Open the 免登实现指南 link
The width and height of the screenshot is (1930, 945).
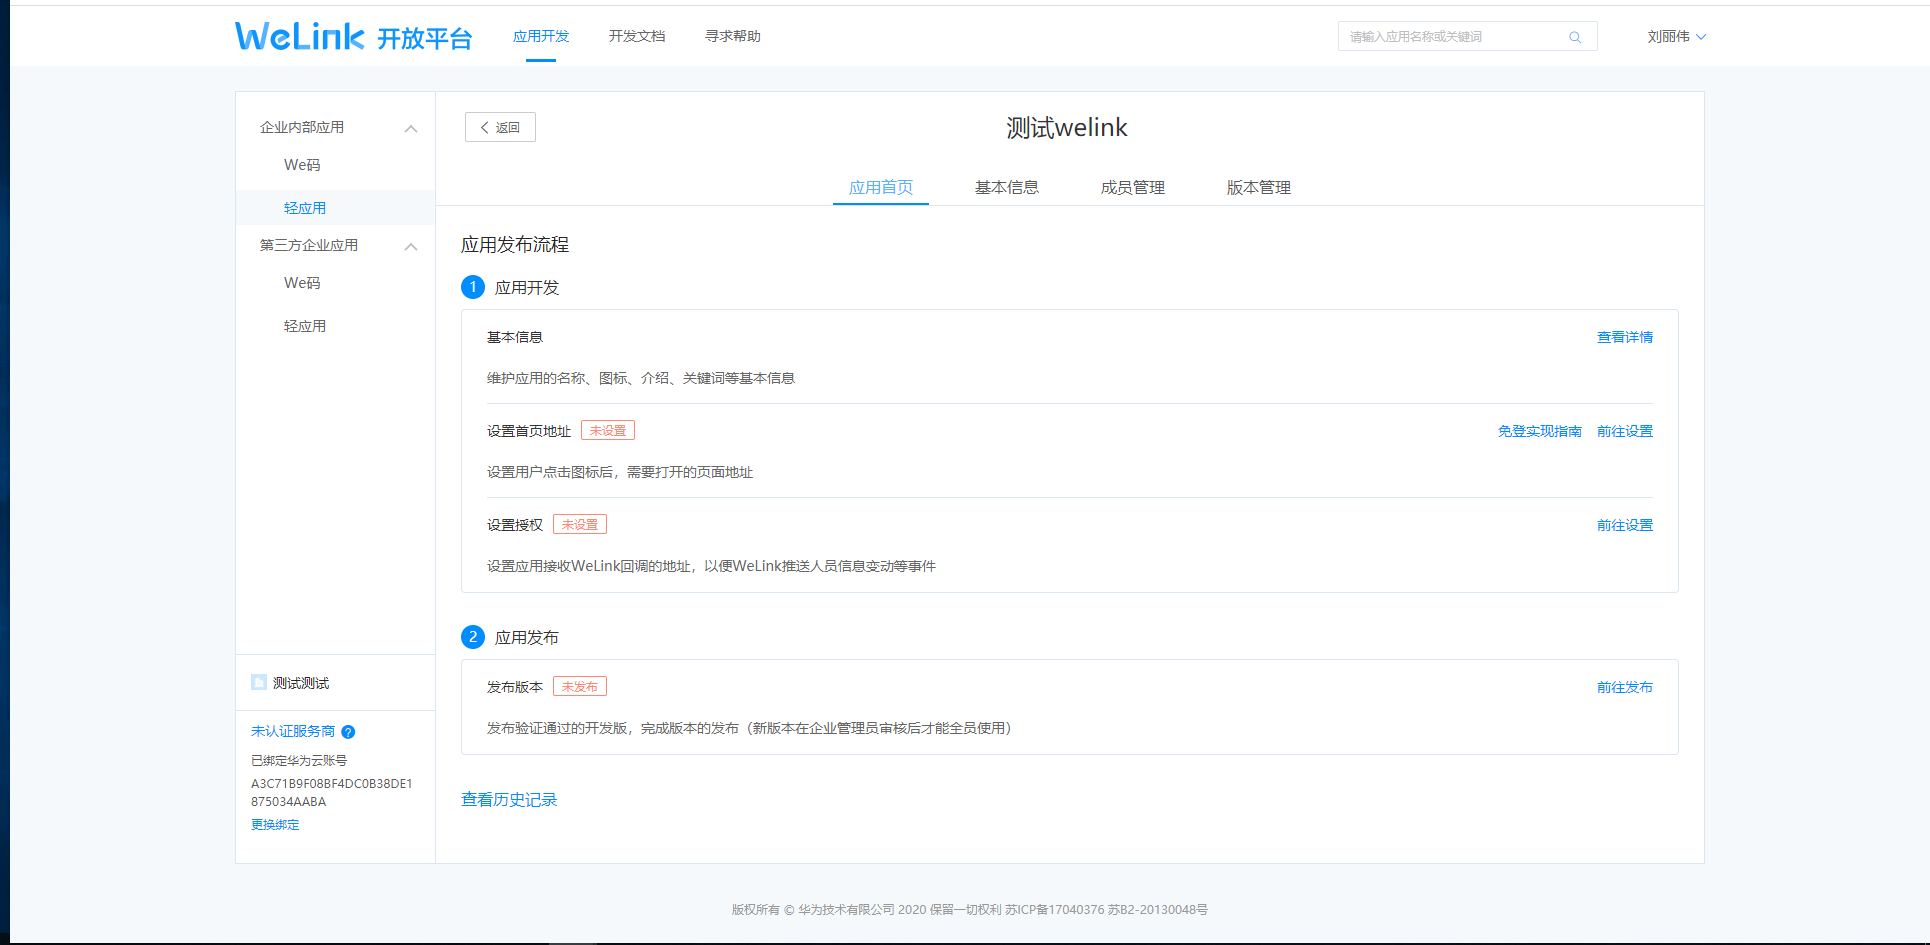pyautogui.click(x=1539, y=432)
